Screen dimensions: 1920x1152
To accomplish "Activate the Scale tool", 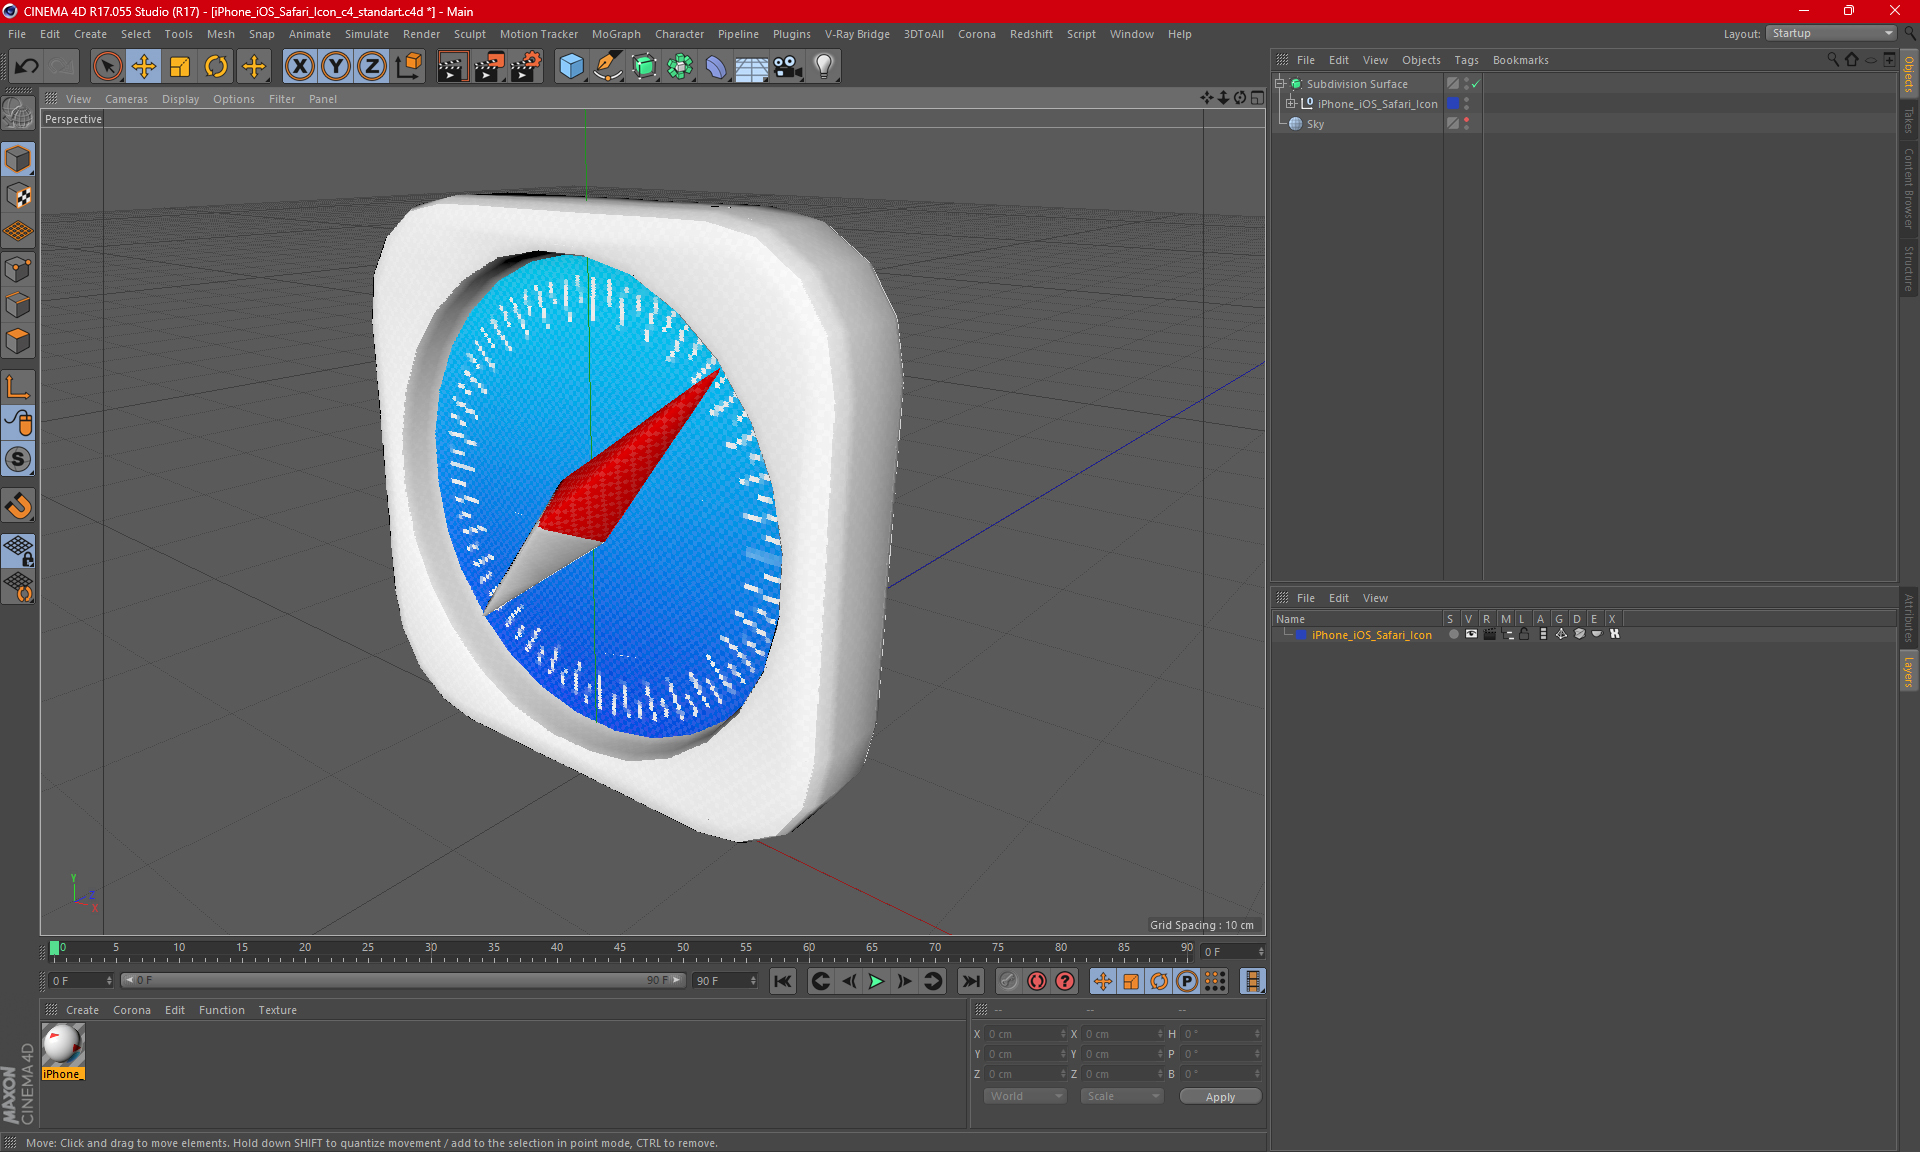I will (180, 67).
